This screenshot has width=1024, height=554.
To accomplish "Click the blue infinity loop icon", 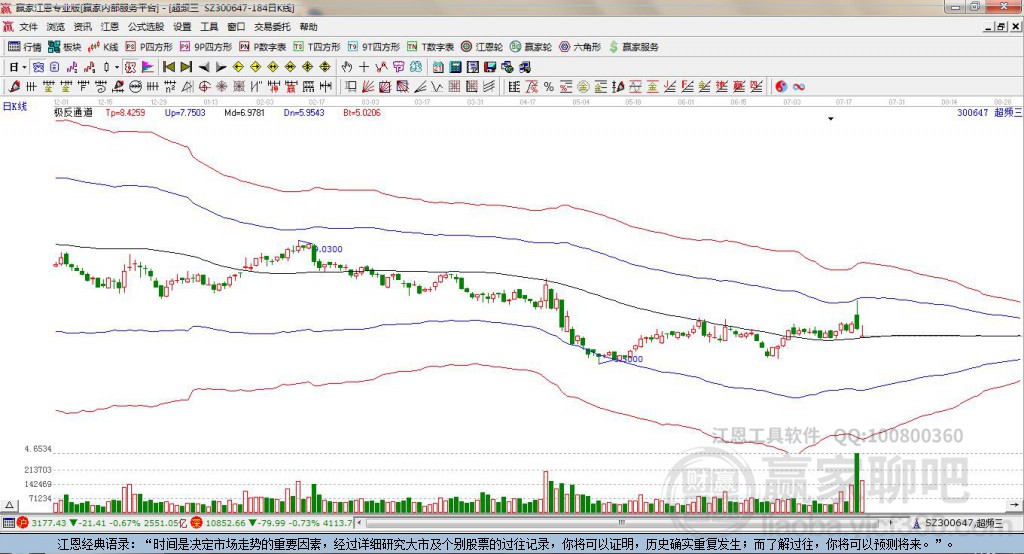I will coord(799,86).
